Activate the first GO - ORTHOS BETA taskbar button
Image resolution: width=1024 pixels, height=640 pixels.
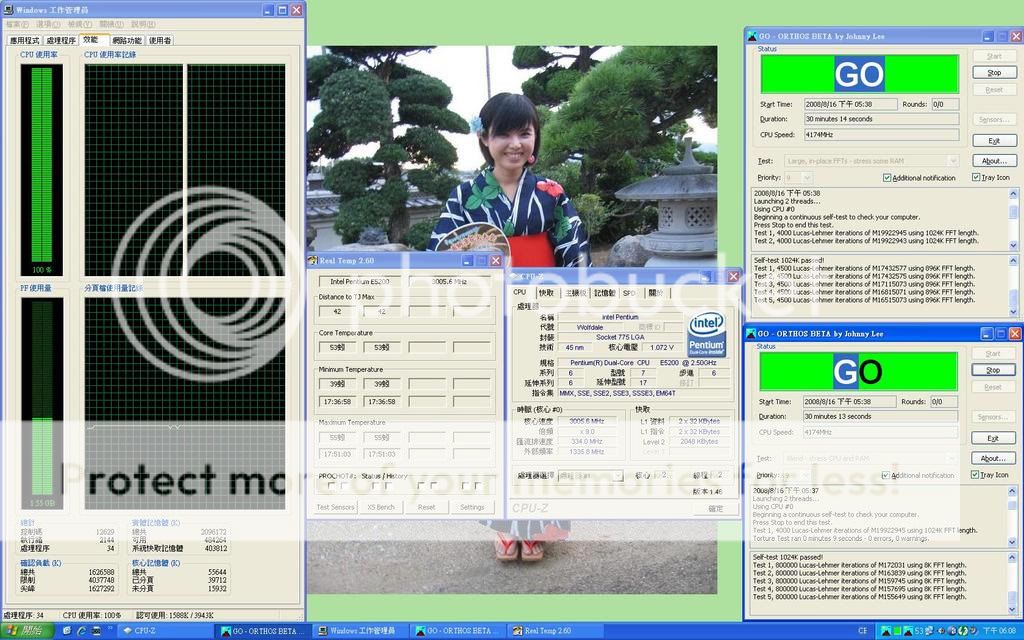[262, 631]
